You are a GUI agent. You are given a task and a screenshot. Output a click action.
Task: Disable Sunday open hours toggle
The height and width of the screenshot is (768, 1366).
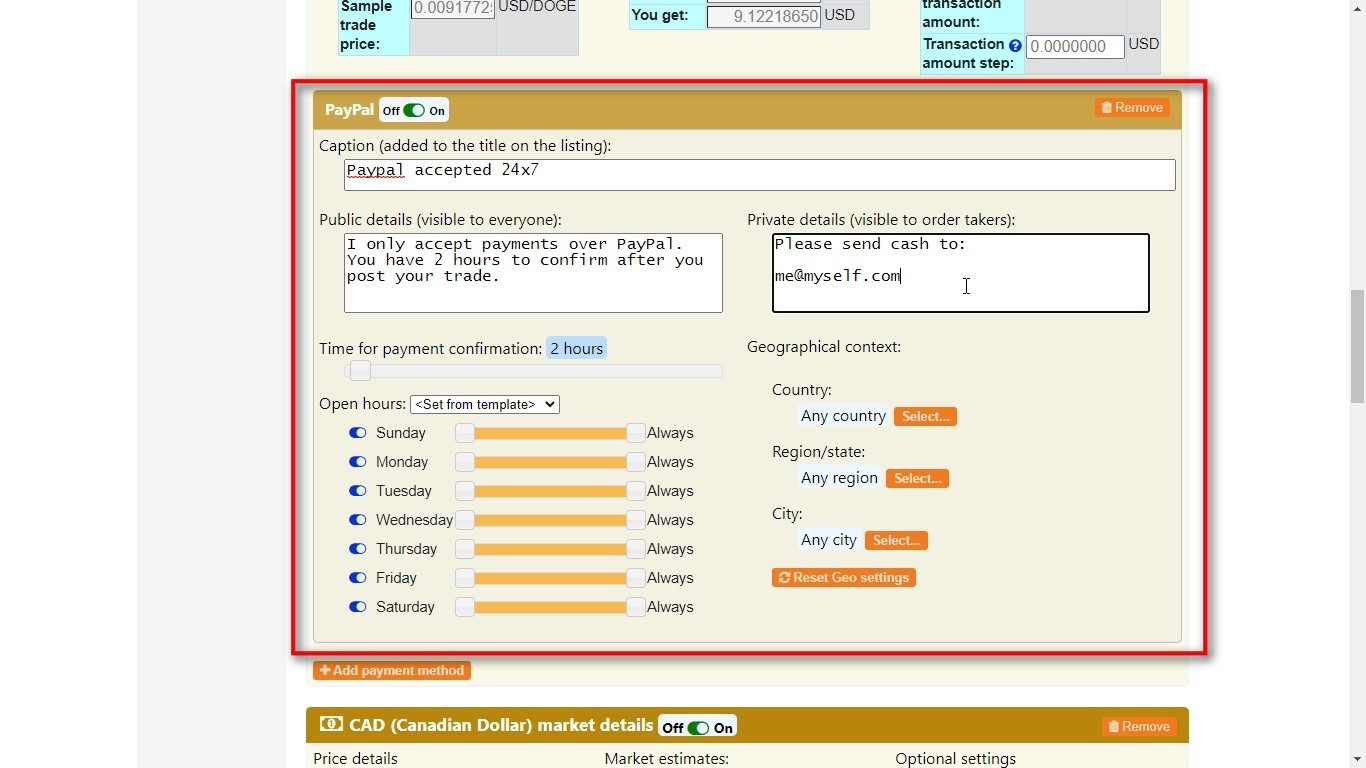[x=357, y=433]
